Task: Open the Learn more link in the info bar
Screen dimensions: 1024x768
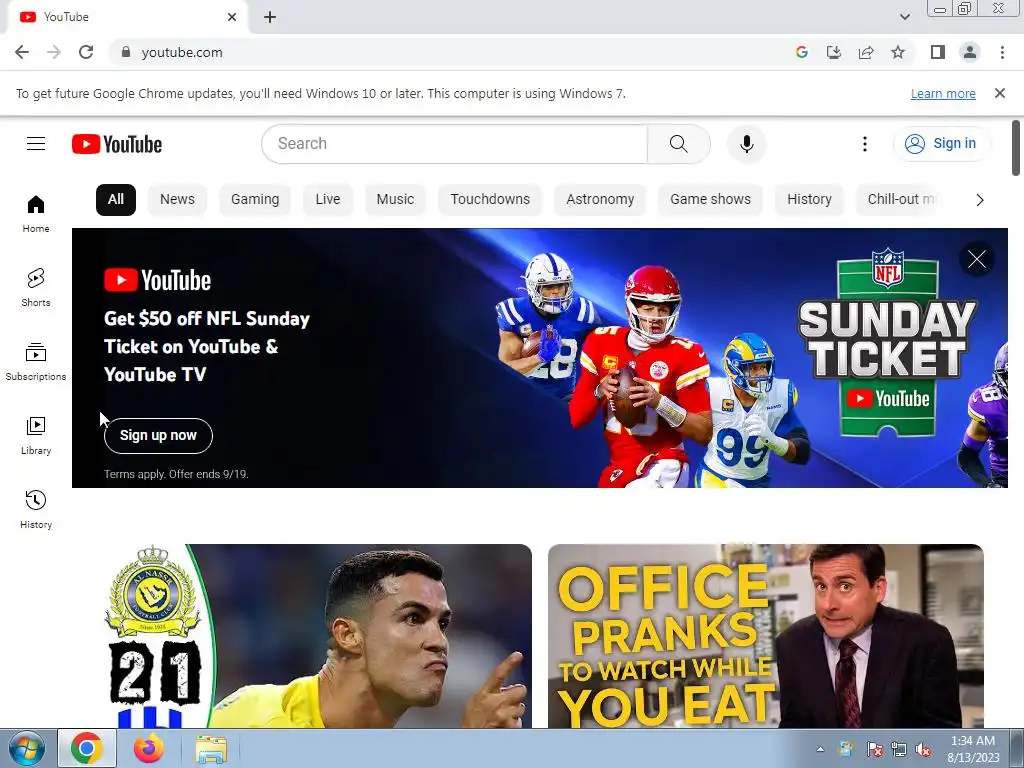Action: 943,94
